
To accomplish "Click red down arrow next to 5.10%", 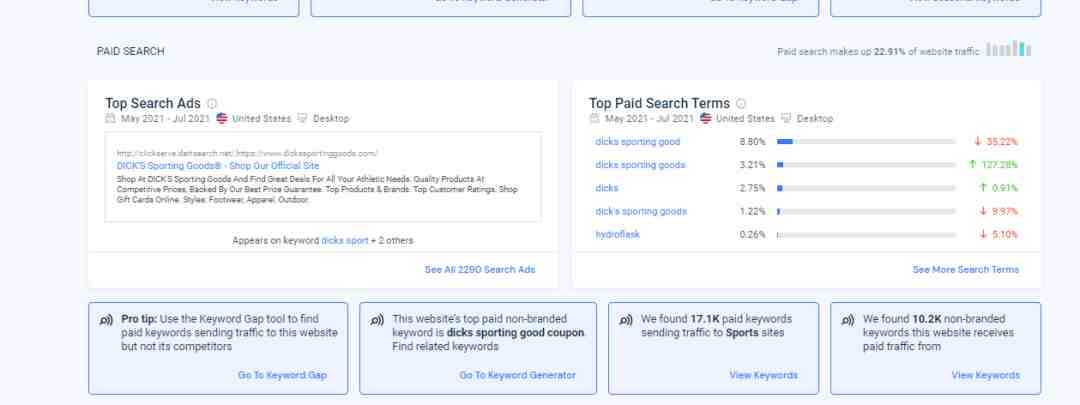I will pyautogui.click(x=983, y=234).
